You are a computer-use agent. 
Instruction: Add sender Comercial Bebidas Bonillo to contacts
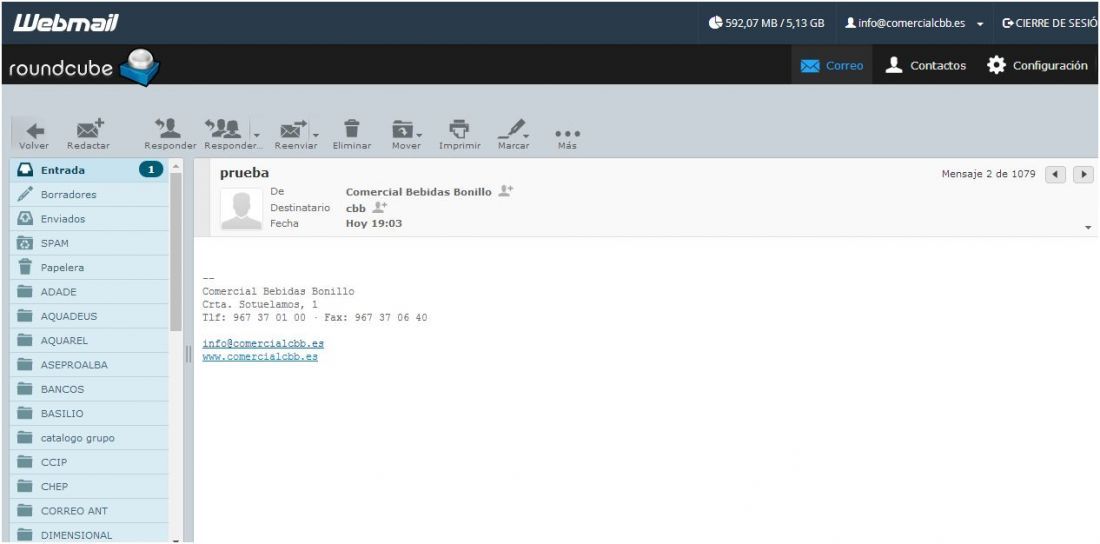click(506, 191)
